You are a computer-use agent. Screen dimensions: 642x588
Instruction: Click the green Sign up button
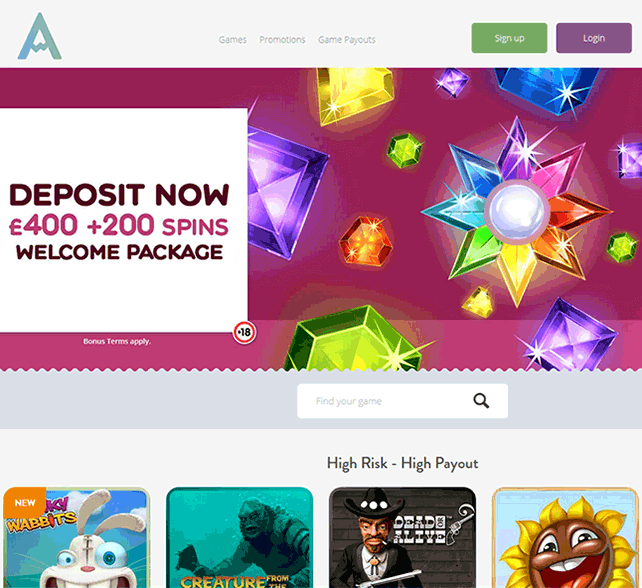pyautogui.click(x=509, y=38)
